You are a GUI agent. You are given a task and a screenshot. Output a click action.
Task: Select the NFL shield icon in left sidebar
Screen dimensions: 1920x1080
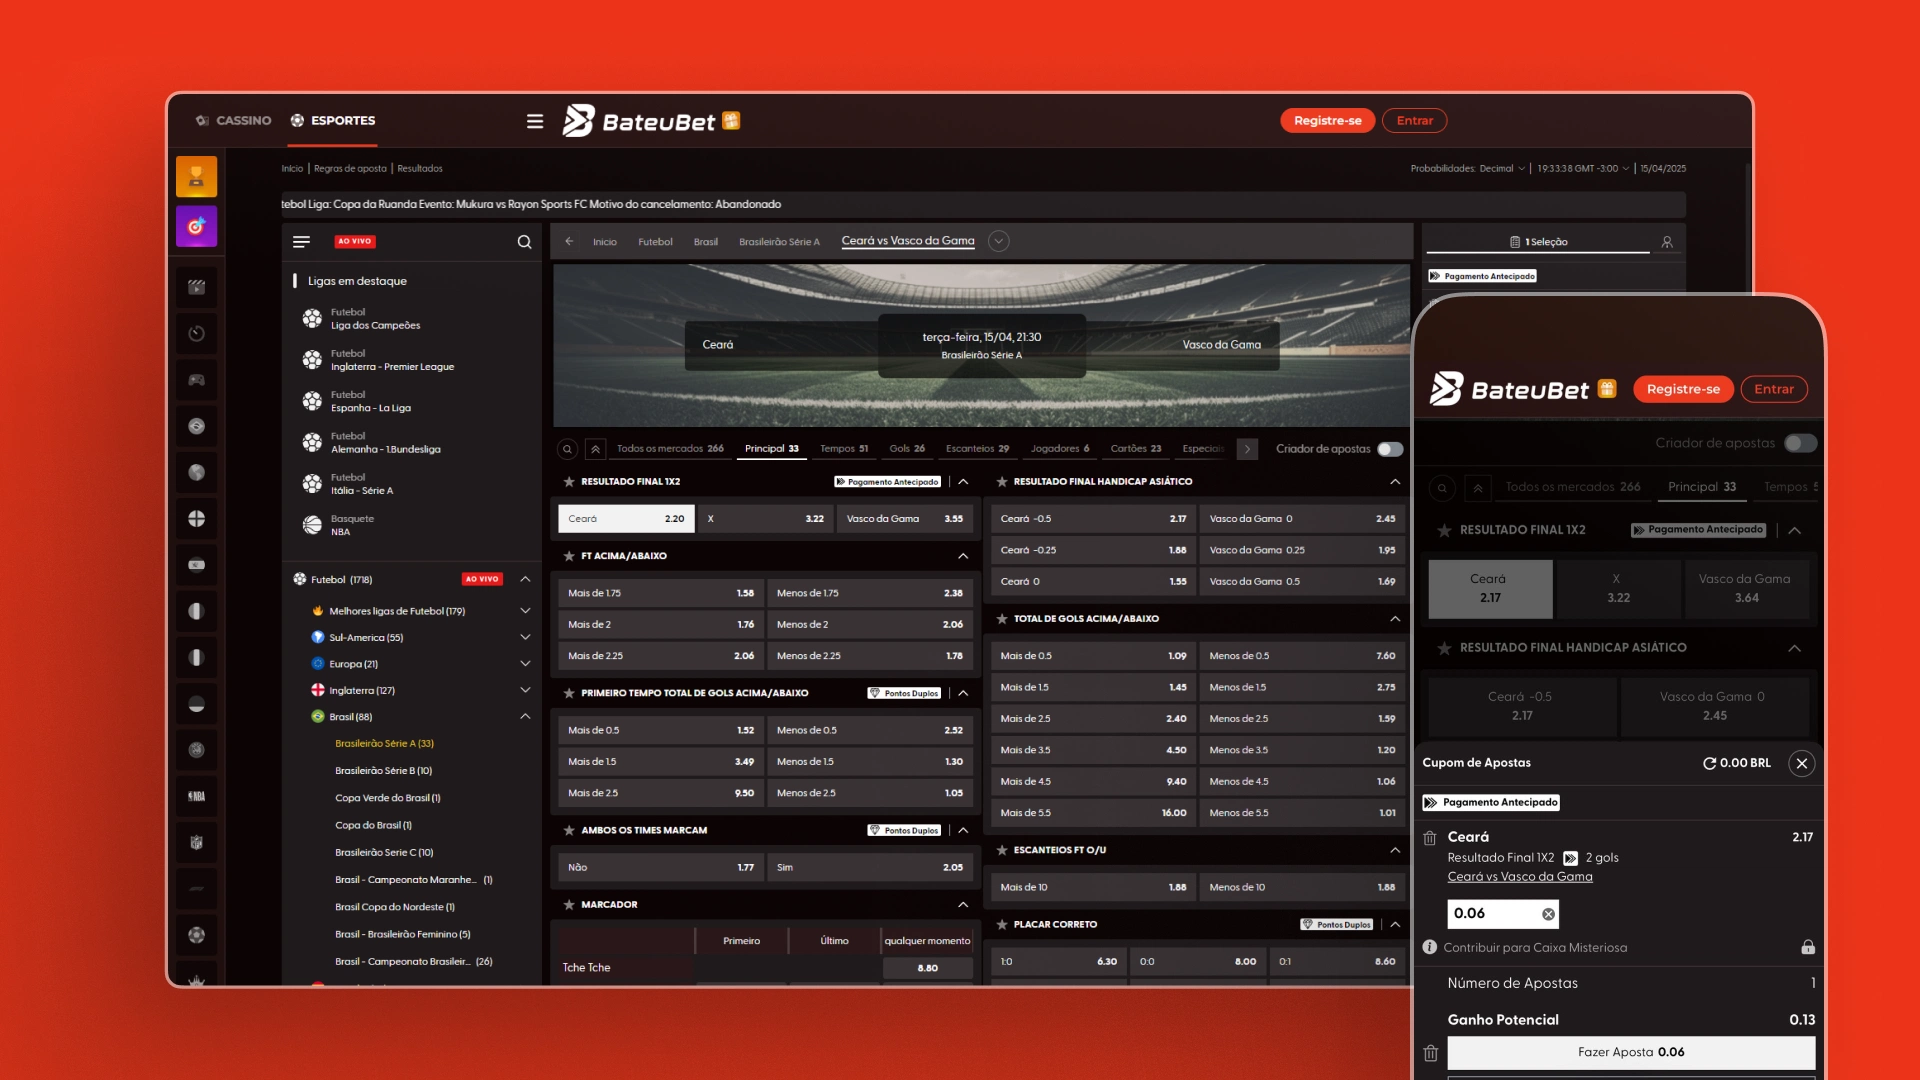coord(196,843)
